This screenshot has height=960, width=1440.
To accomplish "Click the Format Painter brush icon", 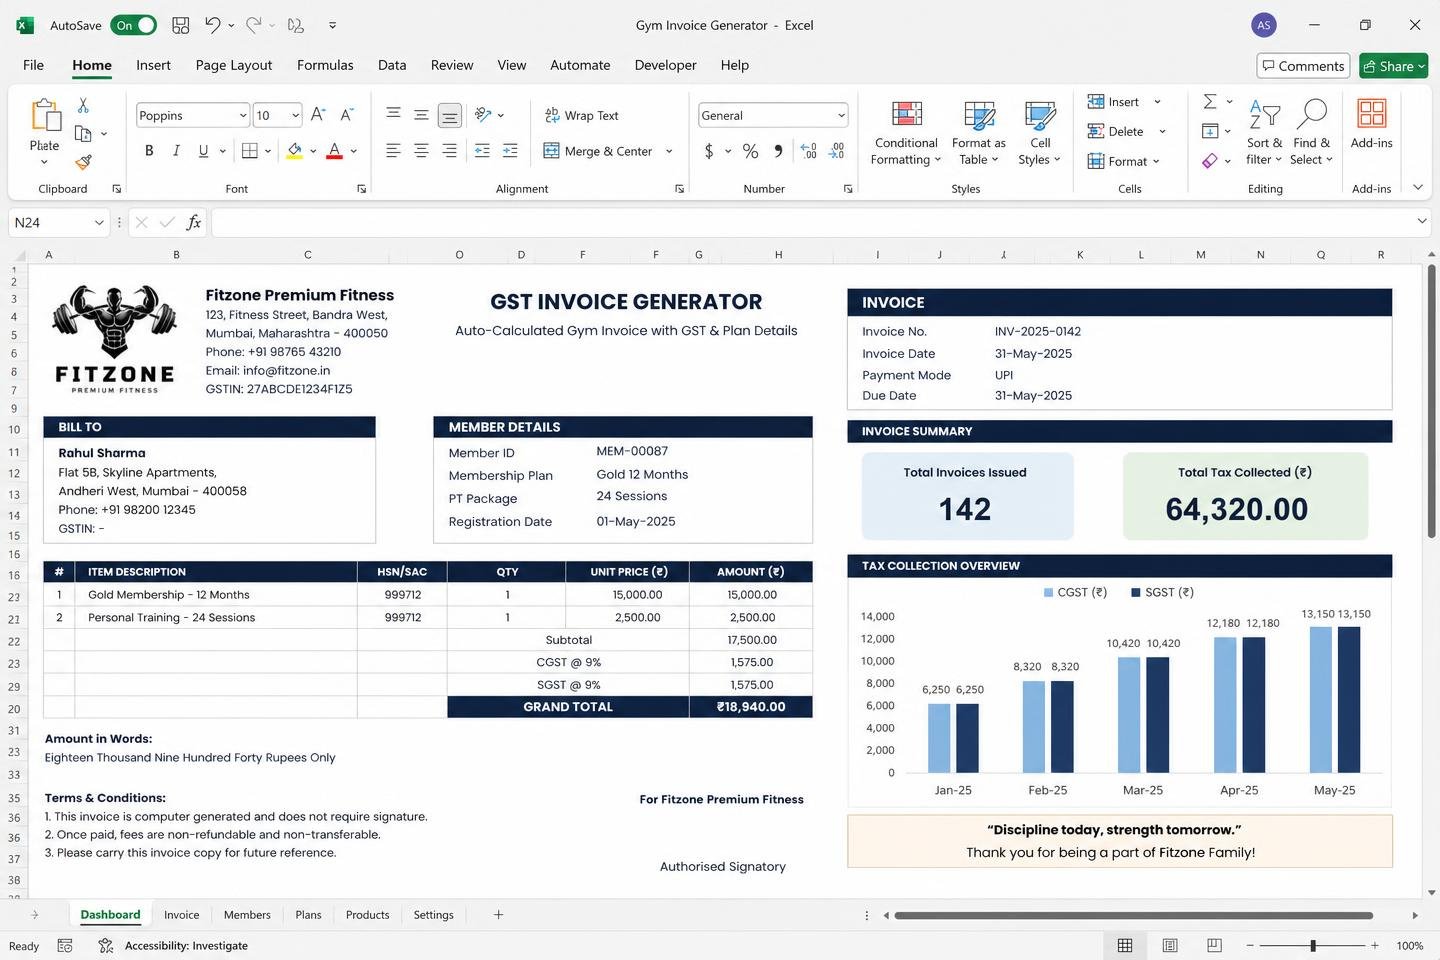I will point(83,162).
